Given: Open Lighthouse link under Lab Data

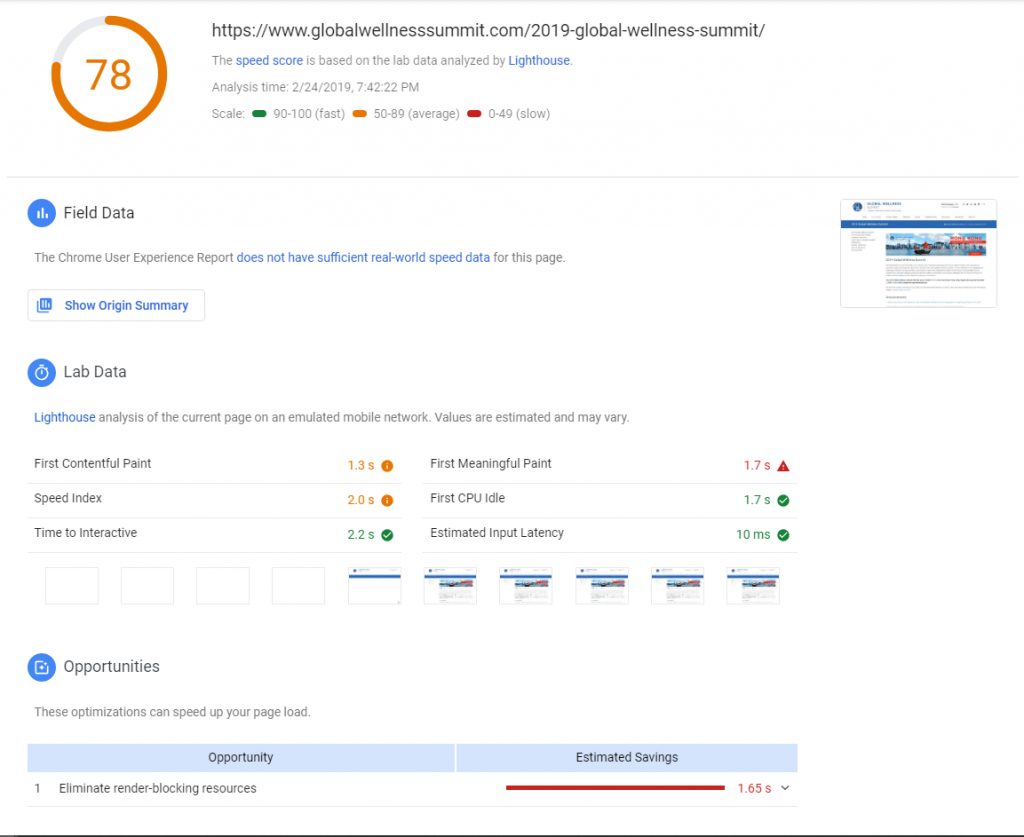Looking at the screenshot, I should [65, 417].
